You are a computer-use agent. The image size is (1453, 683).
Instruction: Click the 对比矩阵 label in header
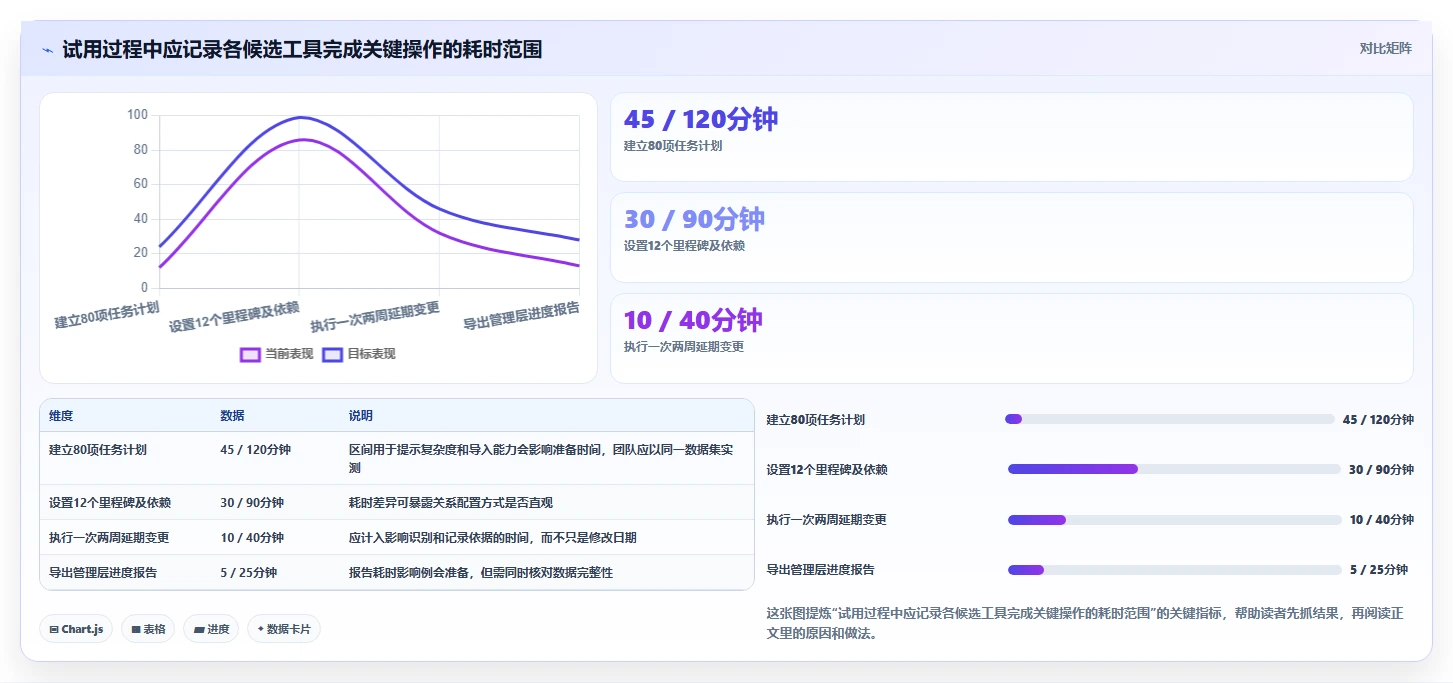(1385, 49)
